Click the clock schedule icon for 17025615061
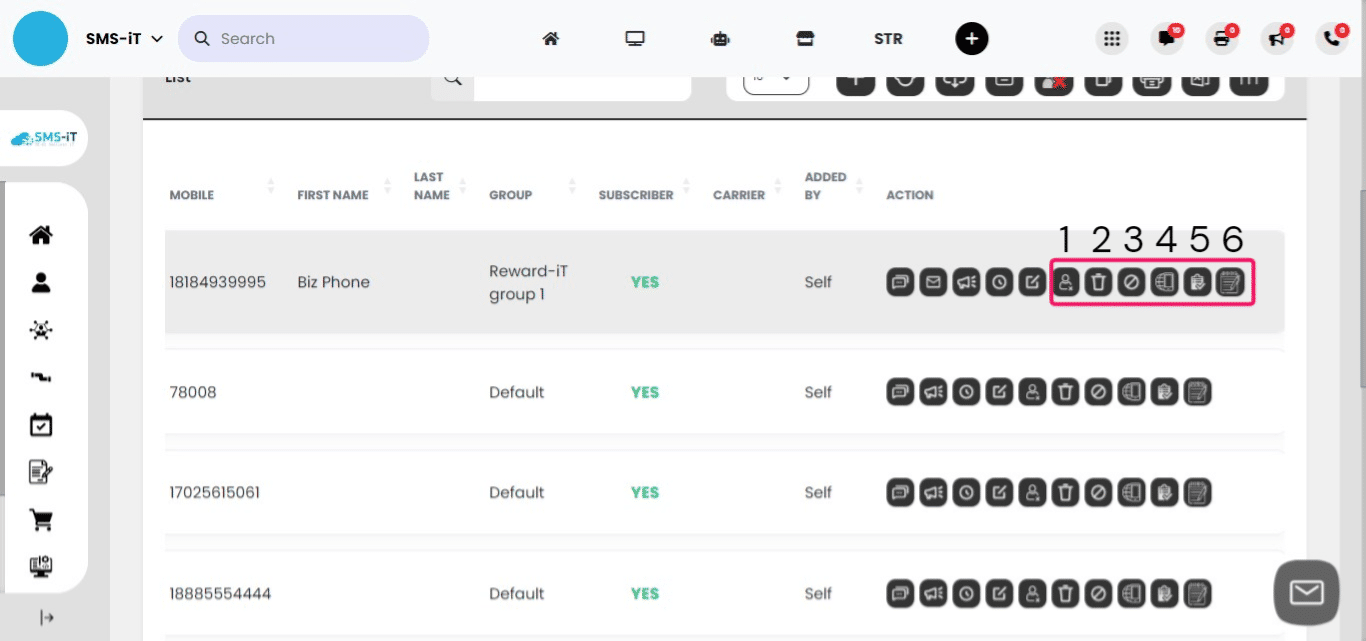The image size is (1366, 641). tap(966, 492)
